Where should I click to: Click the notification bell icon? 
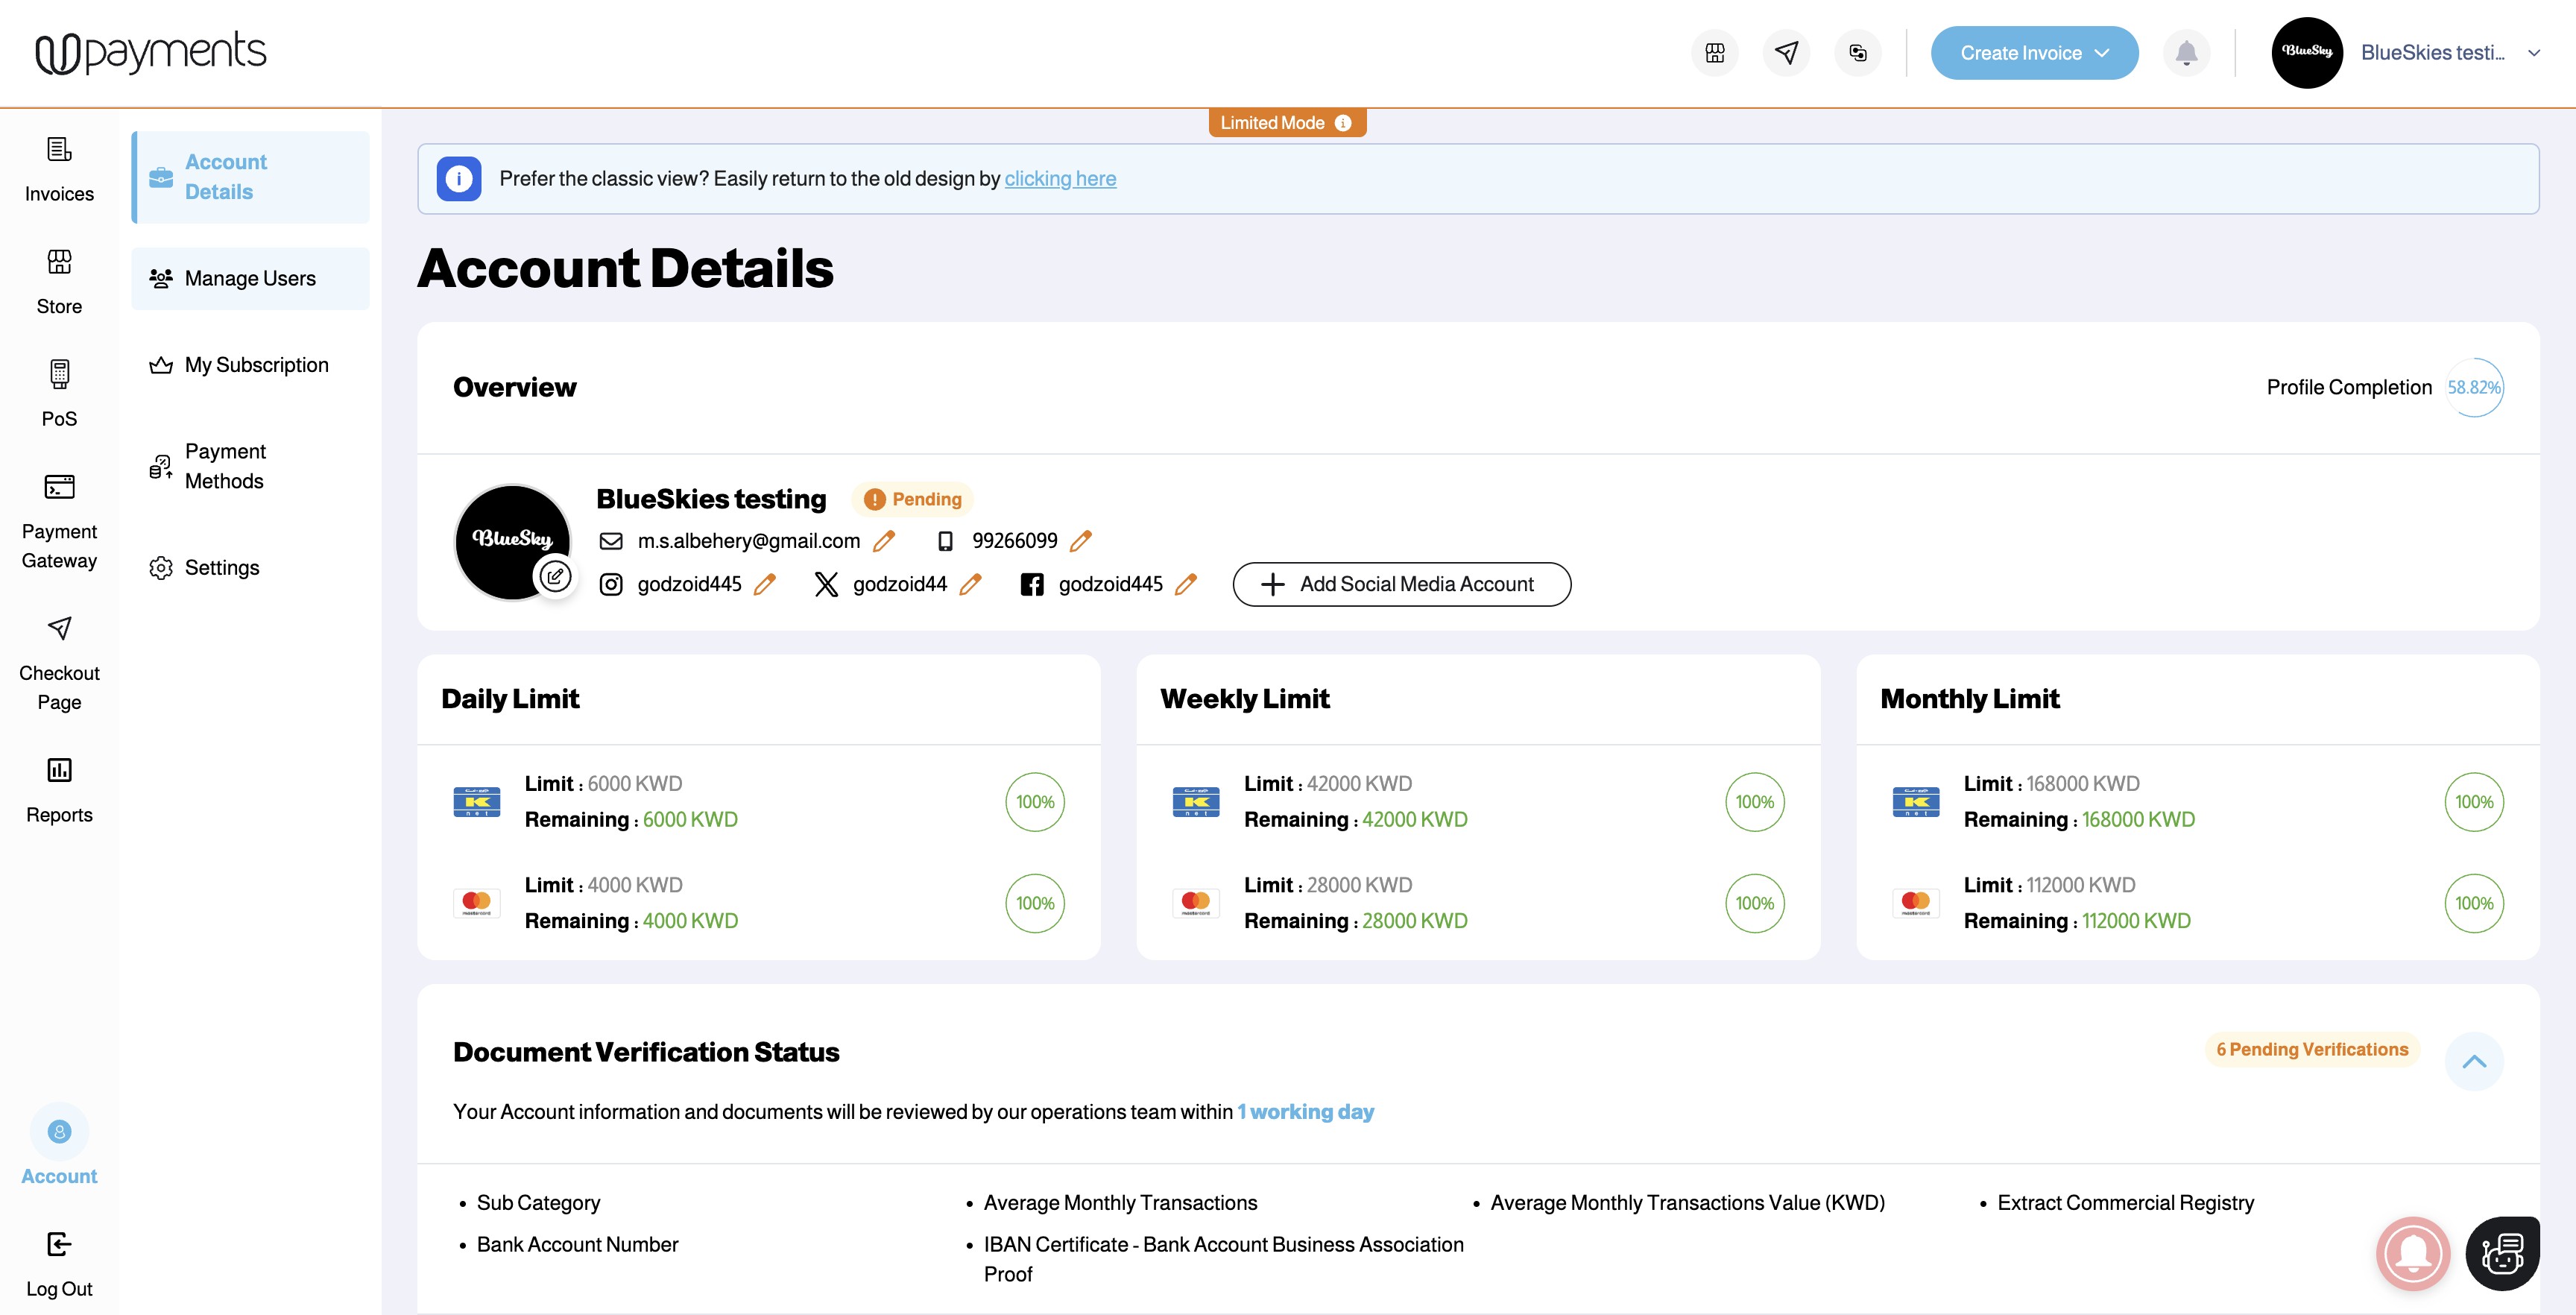2186,53
